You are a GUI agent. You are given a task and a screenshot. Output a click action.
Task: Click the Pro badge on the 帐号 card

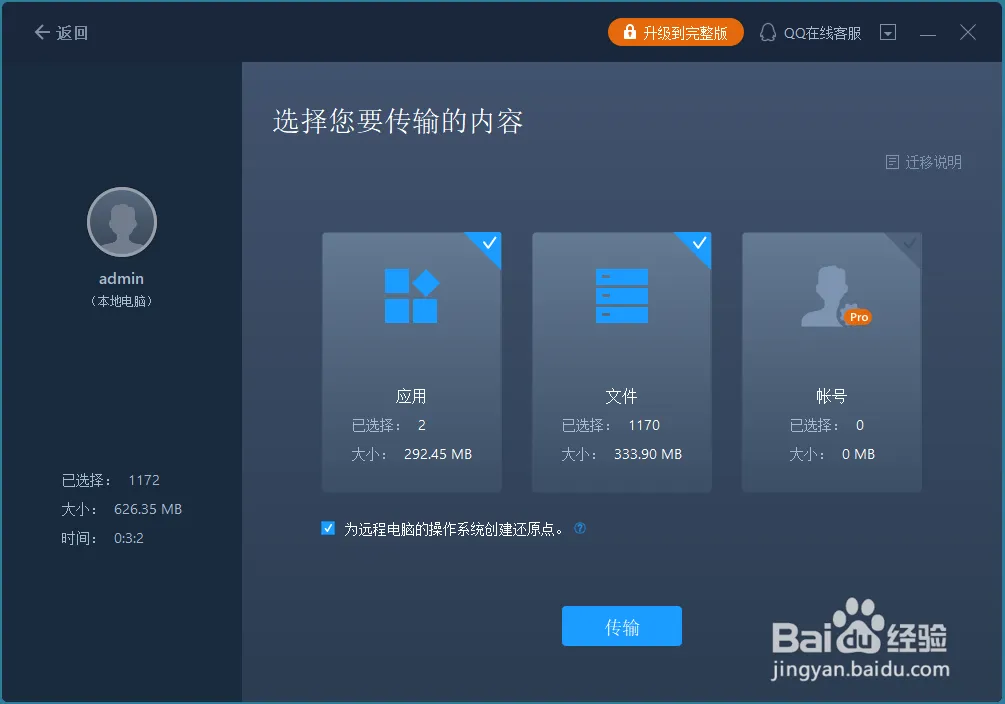pyautogui.click(x=858, y=316)
